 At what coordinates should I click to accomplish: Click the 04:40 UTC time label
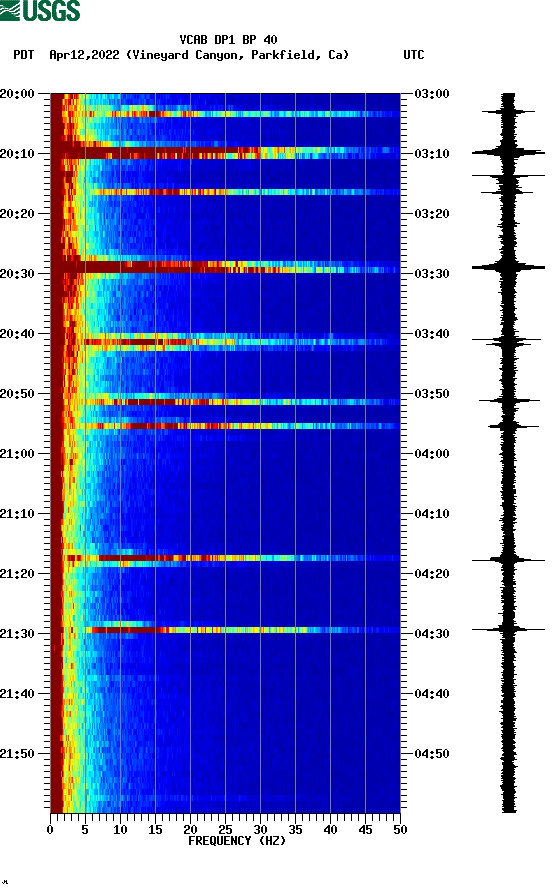coord(432,694)
